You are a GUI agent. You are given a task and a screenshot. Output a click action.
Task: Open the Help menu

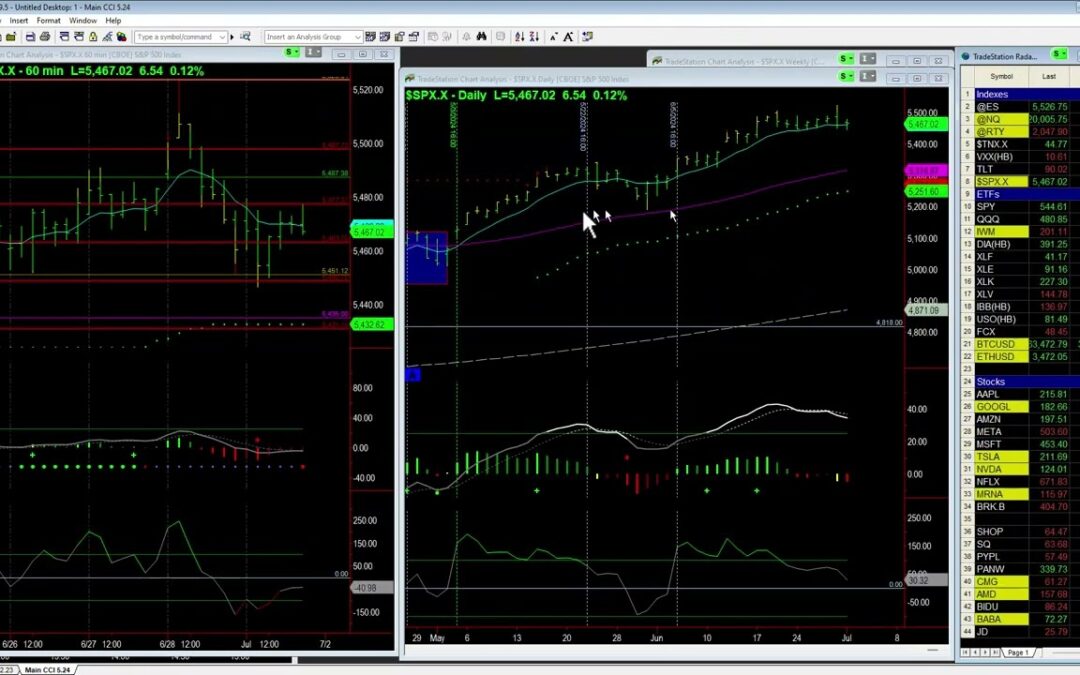pyautogui.click(x=113, y=21)
